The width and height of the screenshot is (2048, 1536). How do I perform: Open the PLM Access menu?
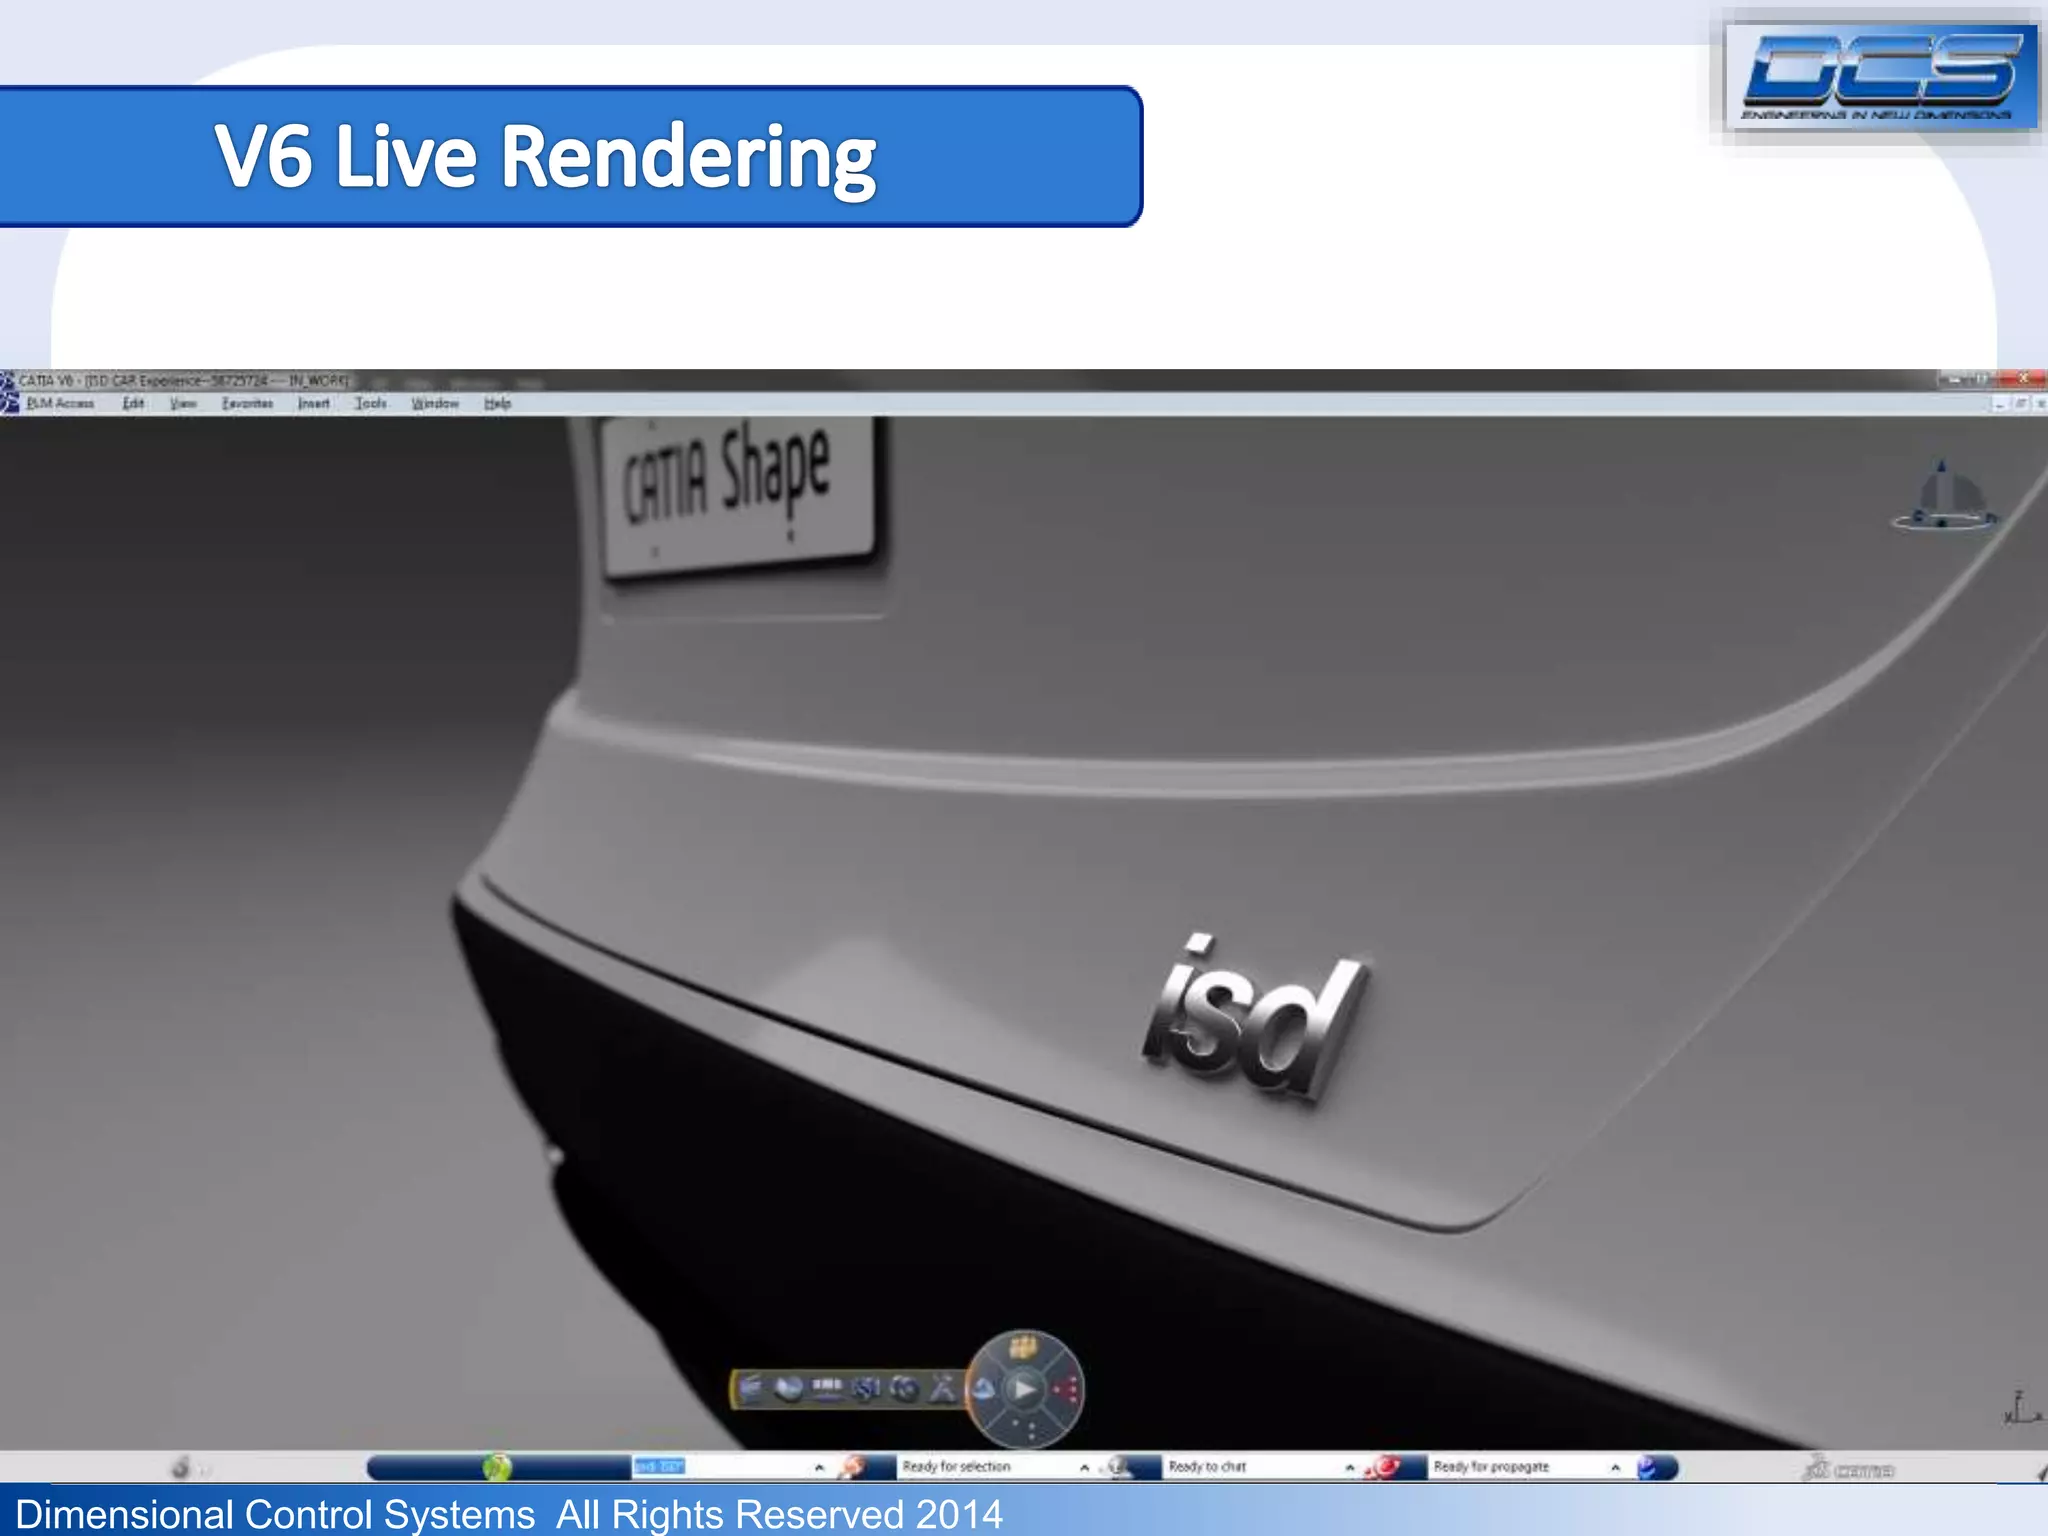pos(60,404)
